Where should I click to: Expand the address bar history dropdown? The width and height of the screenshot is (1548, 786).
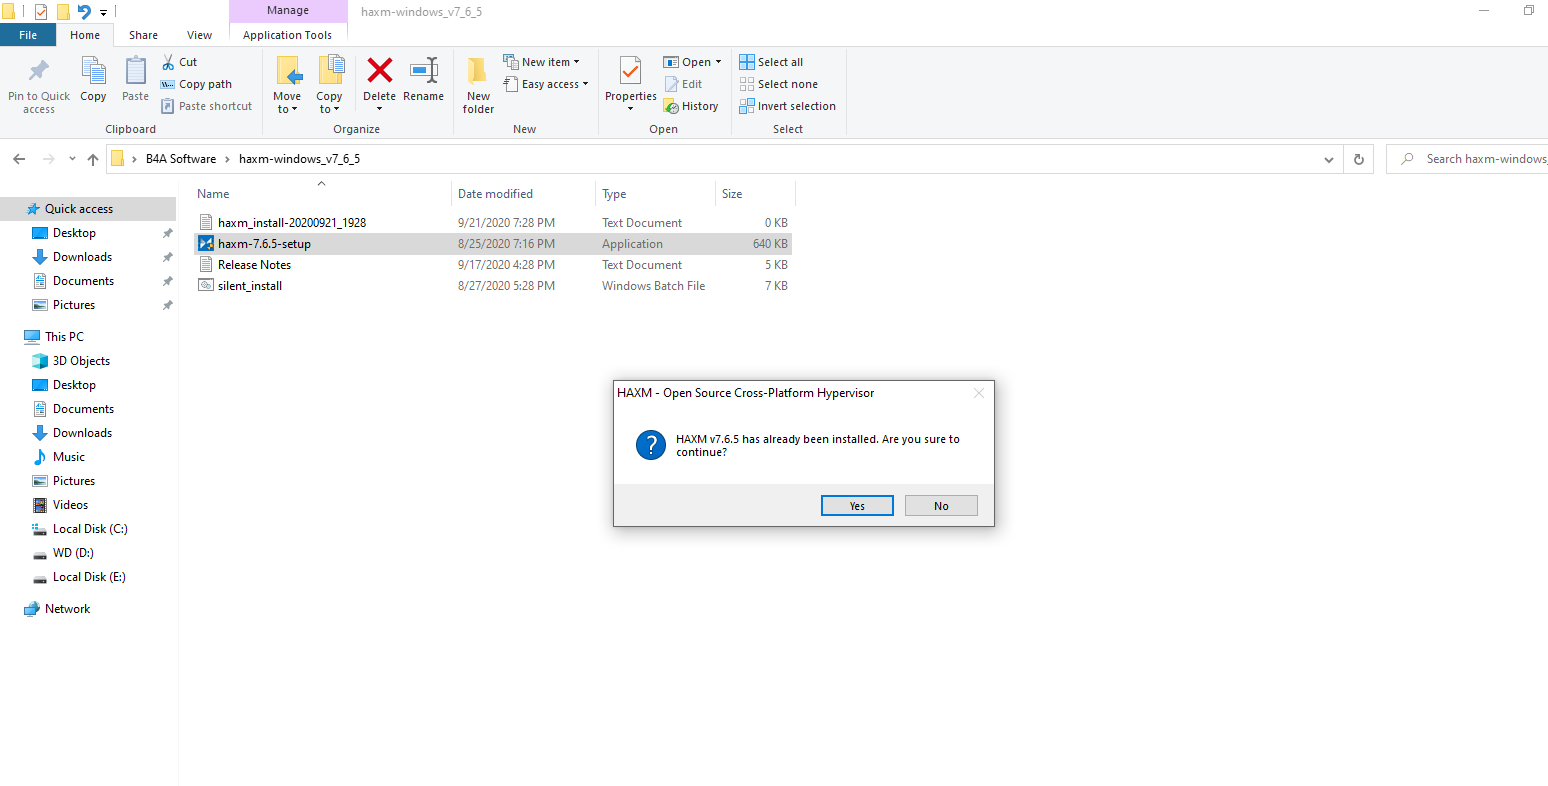1328,159
